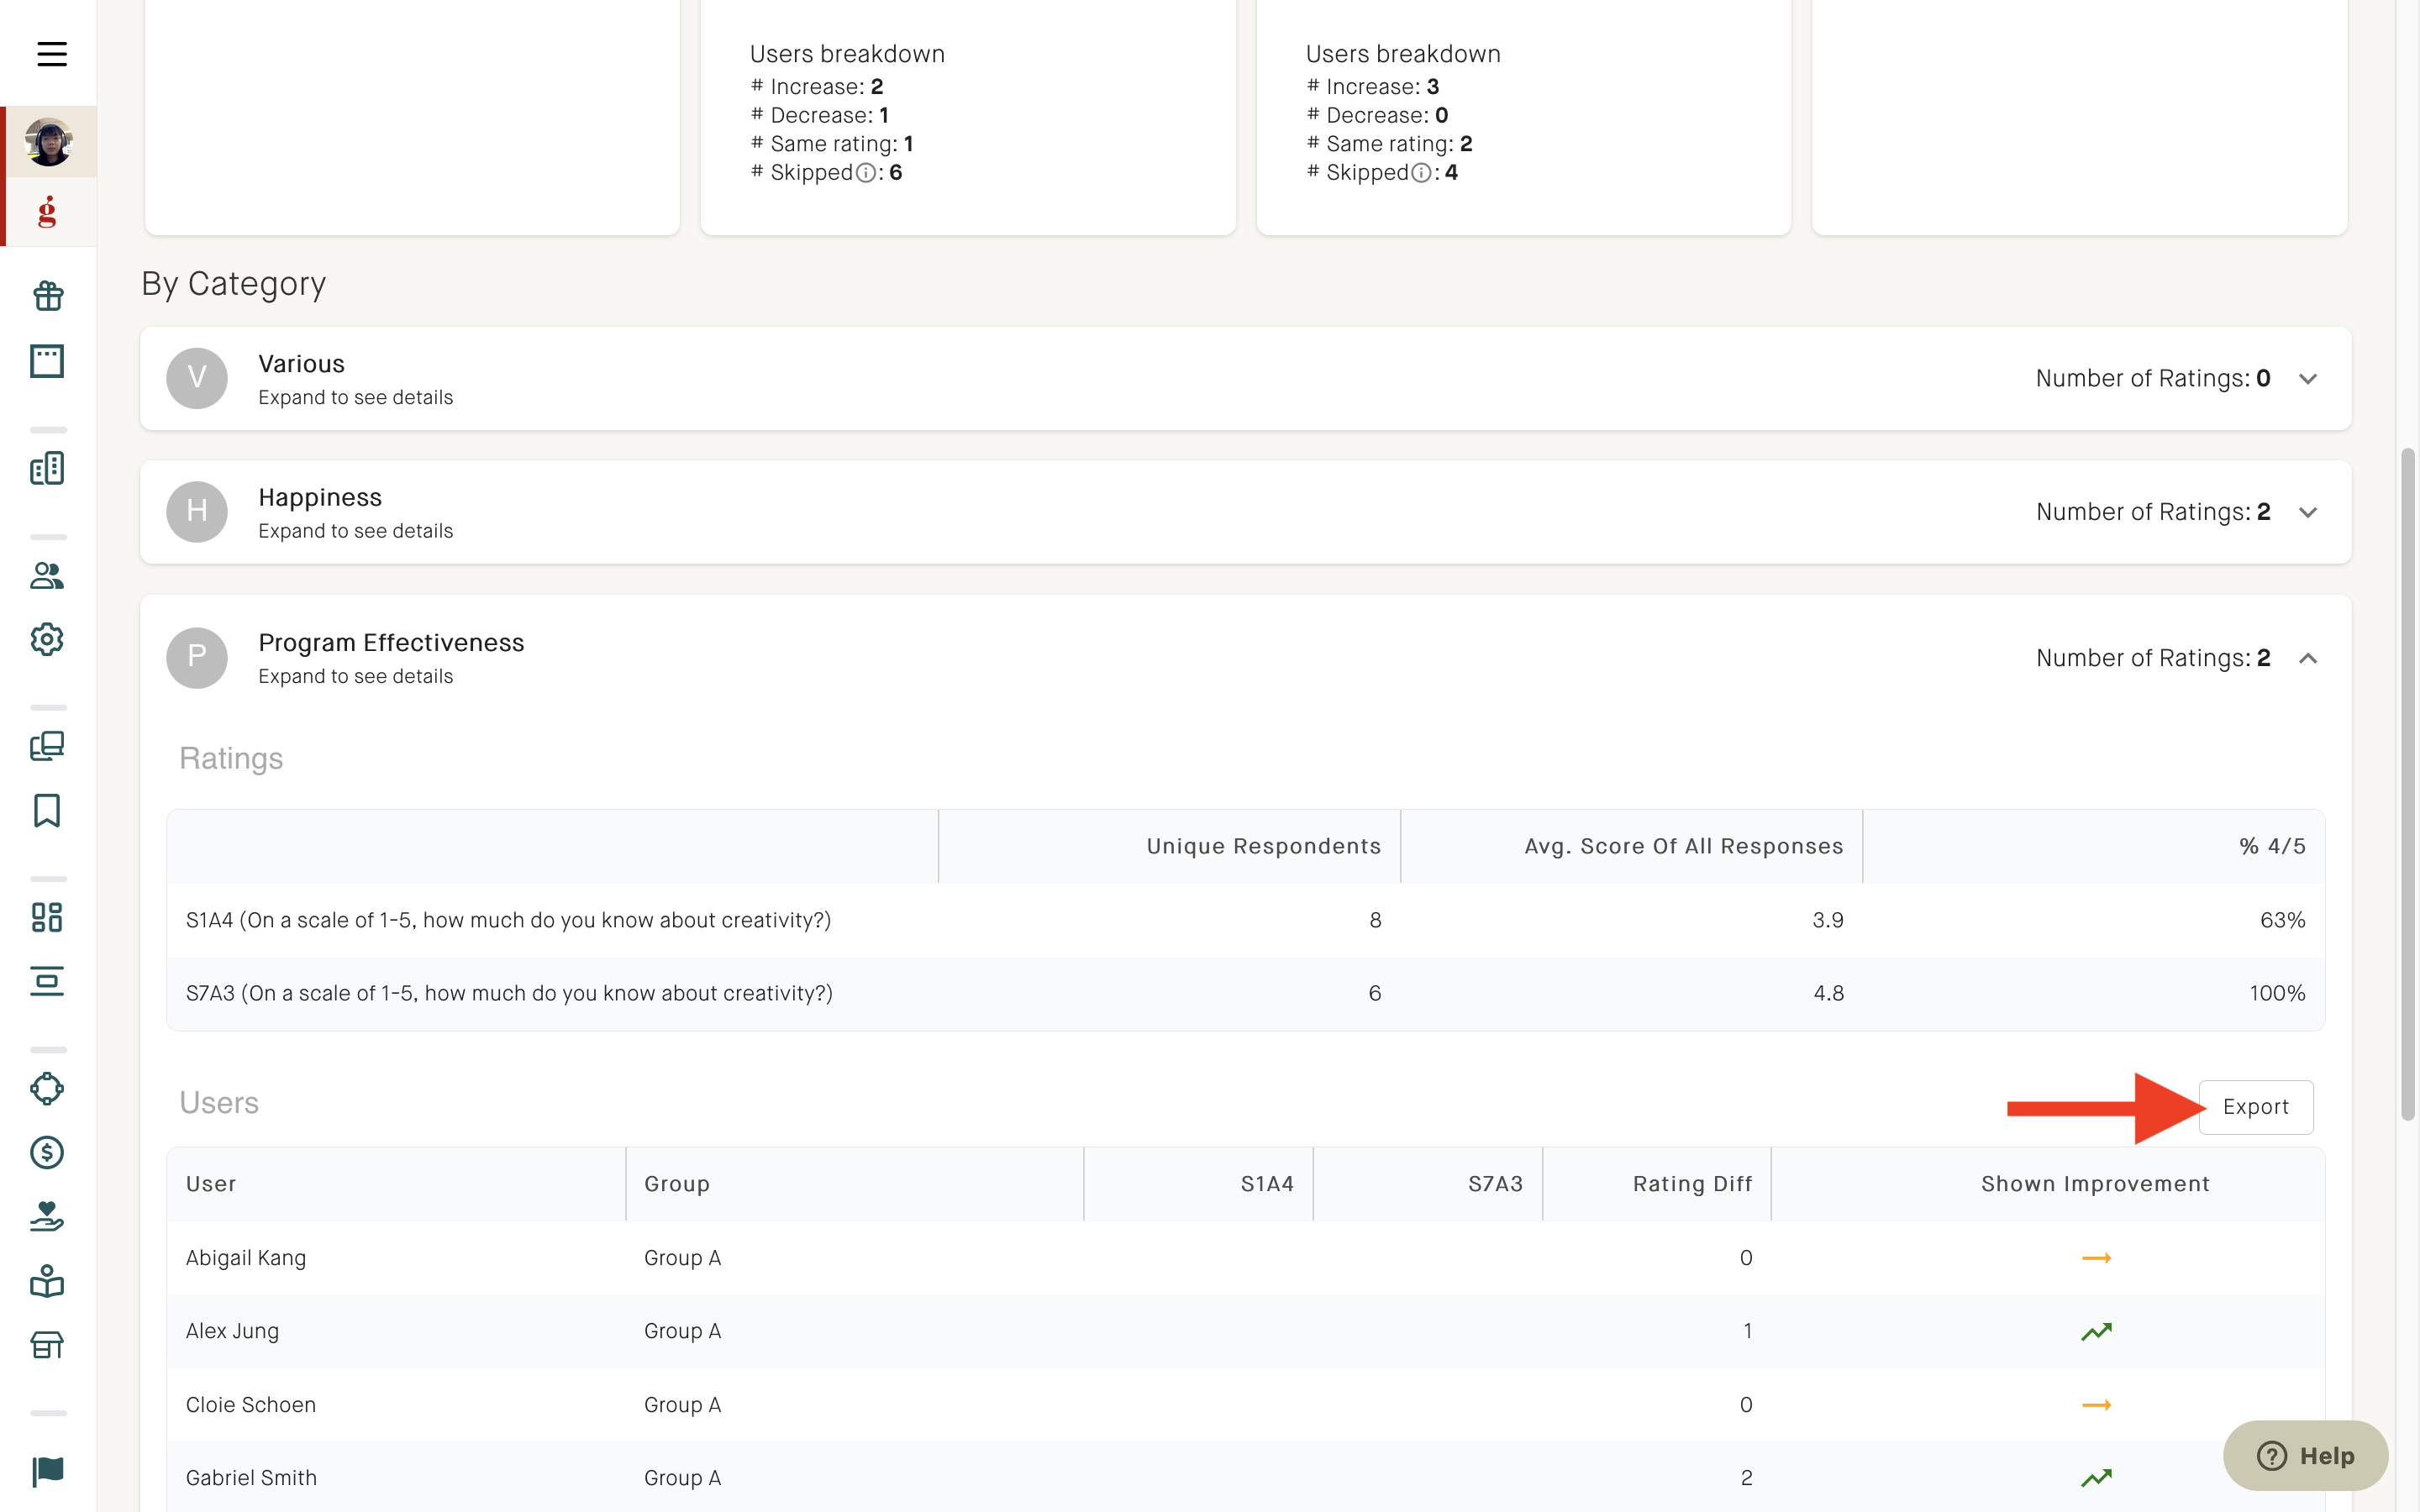Screen dimensions: 2420x1512
Task: Open the dollar coin sidebar icon
Action: click(48, 1153)
